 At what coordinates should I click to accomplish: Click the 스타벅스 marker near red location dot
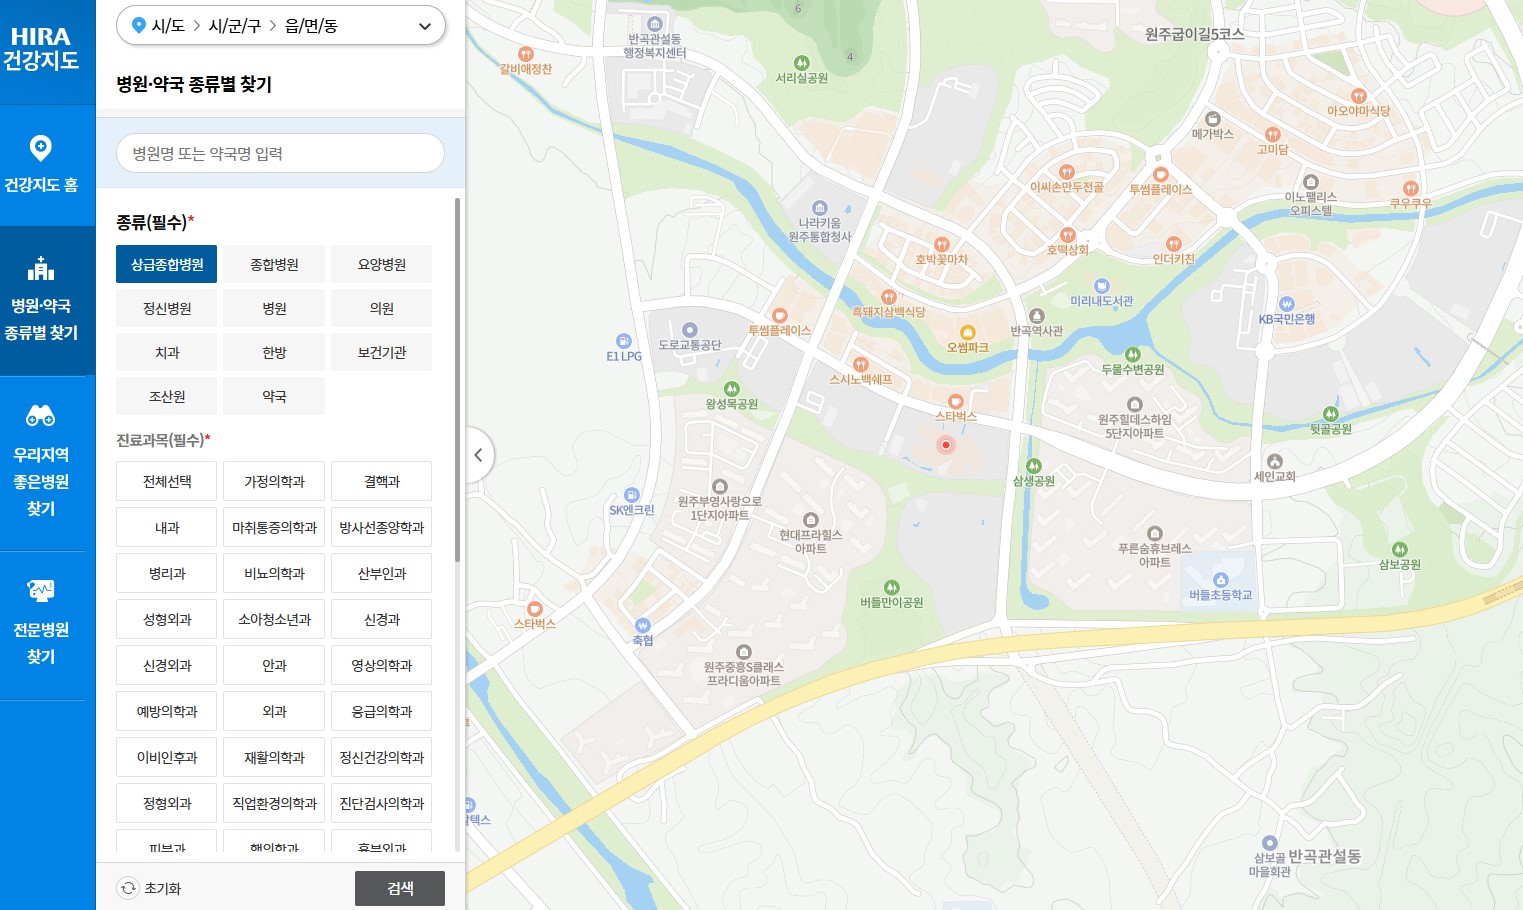[x=956, y=401]
